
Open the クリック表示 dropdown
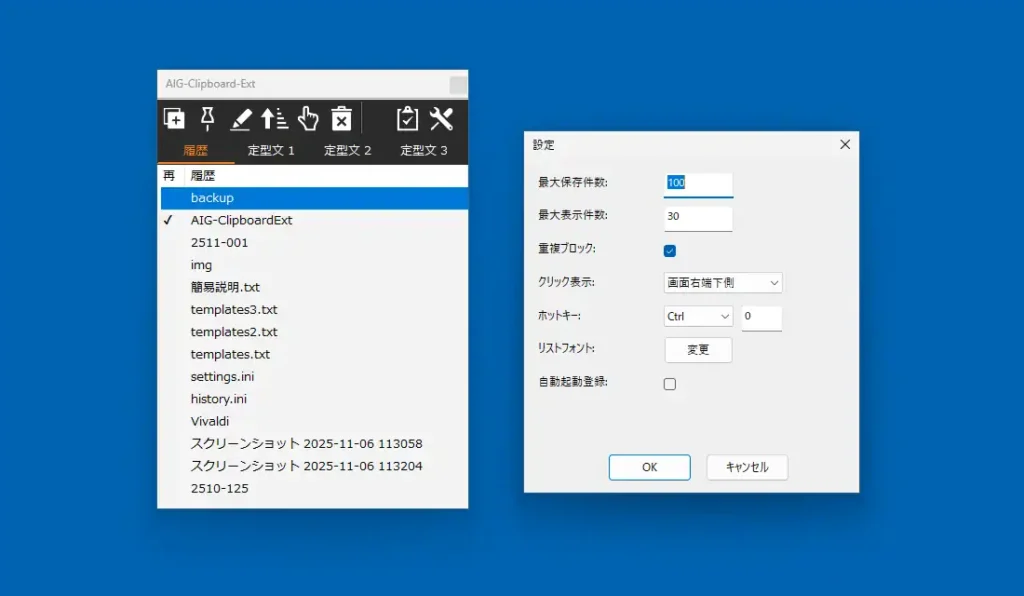tap(722, 282)
